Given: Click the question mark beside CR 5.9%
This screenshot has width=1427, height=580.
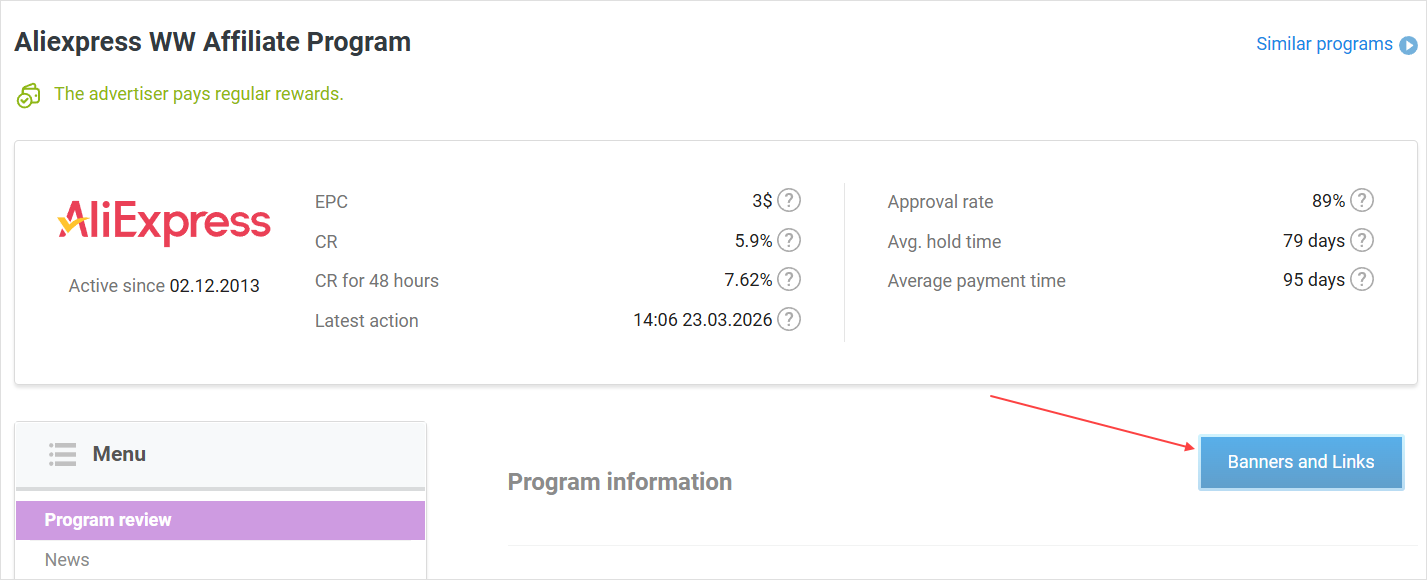Looking at the screenshot, I should pos(789,240).
